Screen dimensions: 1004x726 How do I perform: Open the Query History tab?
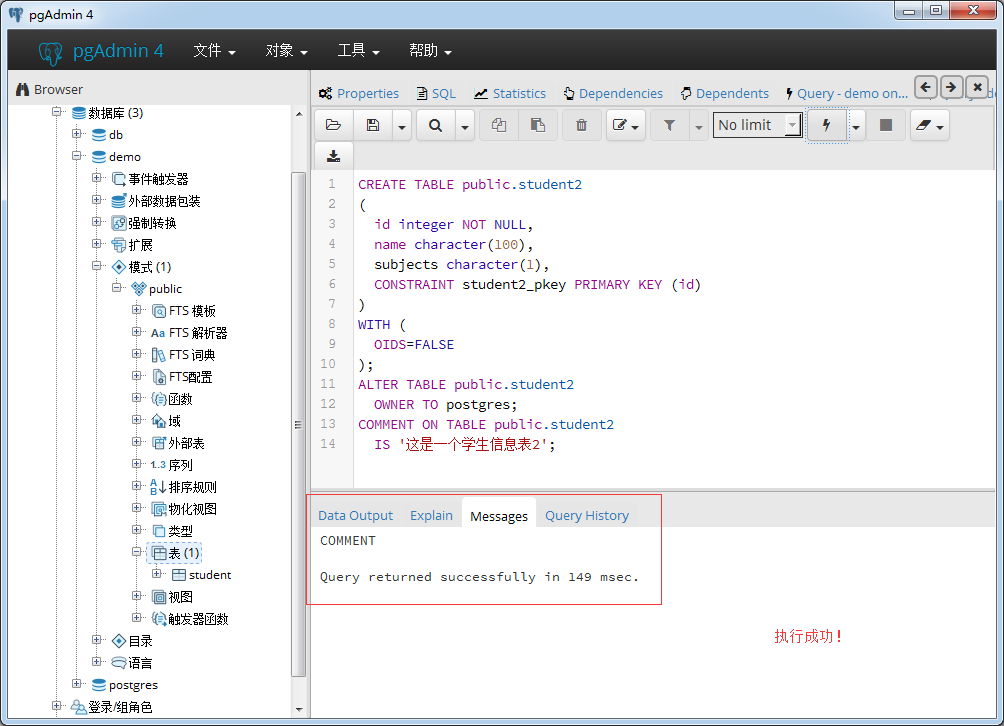tap(587, 515)
